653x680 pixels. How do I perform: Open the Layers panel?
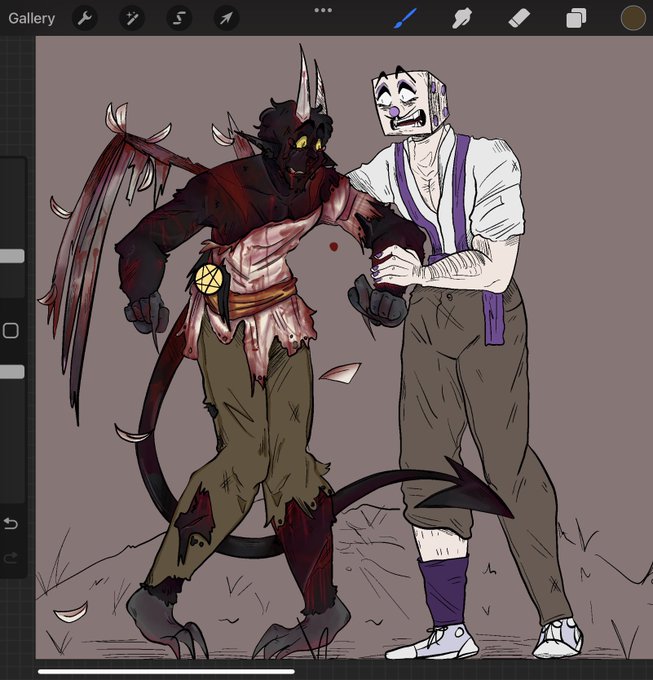[x=576, y=19]
